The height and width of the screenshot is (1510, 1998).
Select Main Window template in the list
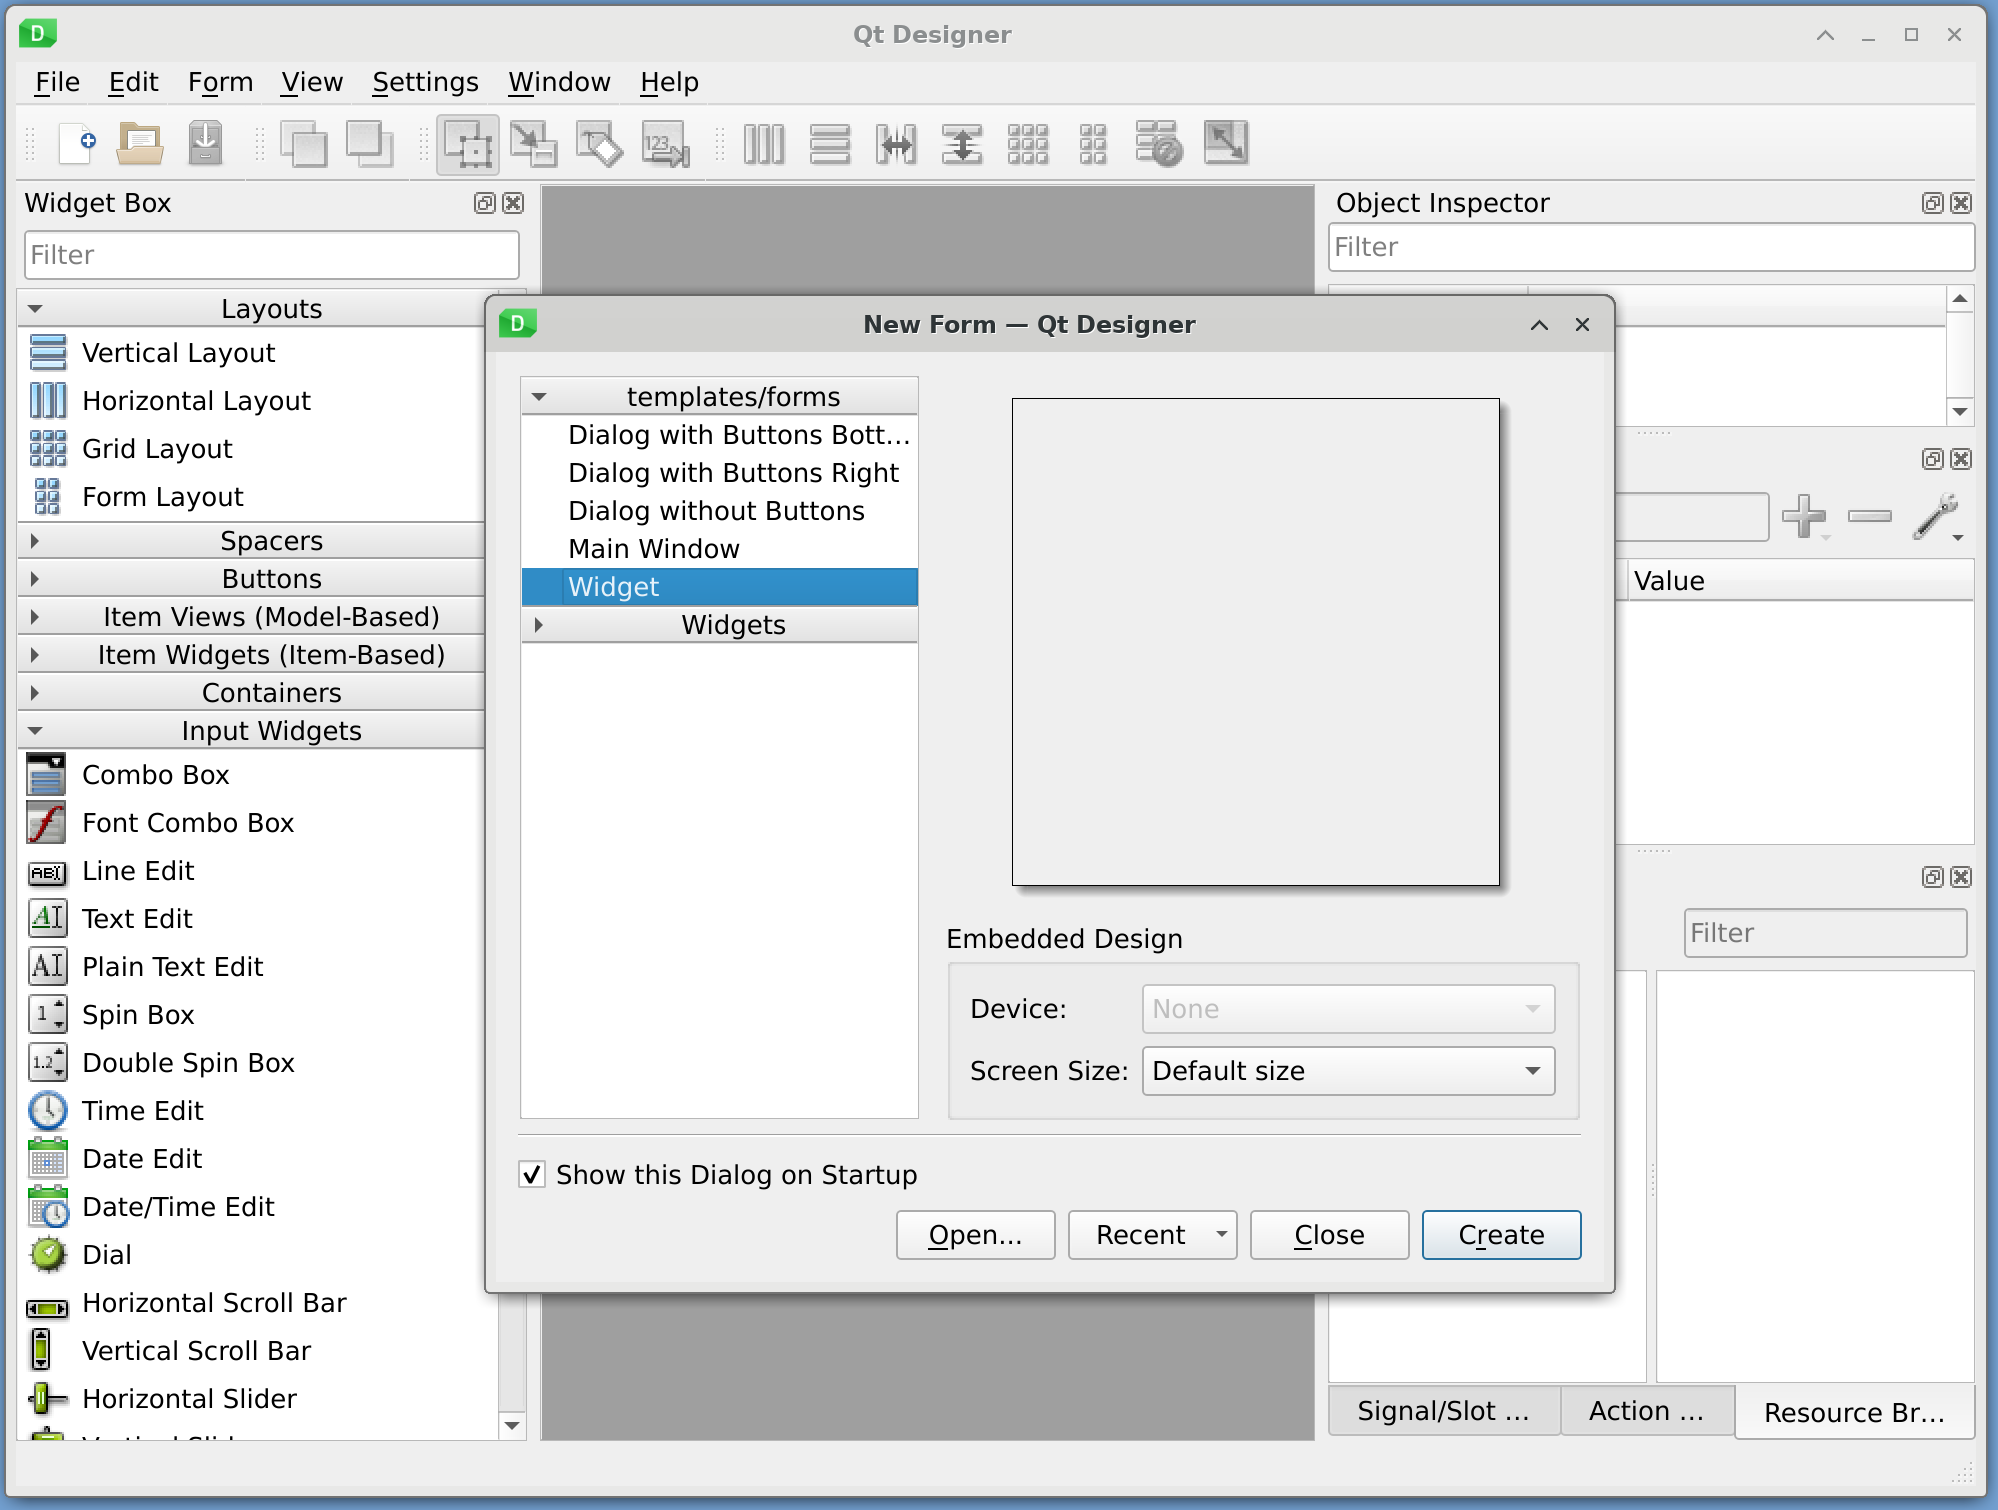tap(654, 549)
